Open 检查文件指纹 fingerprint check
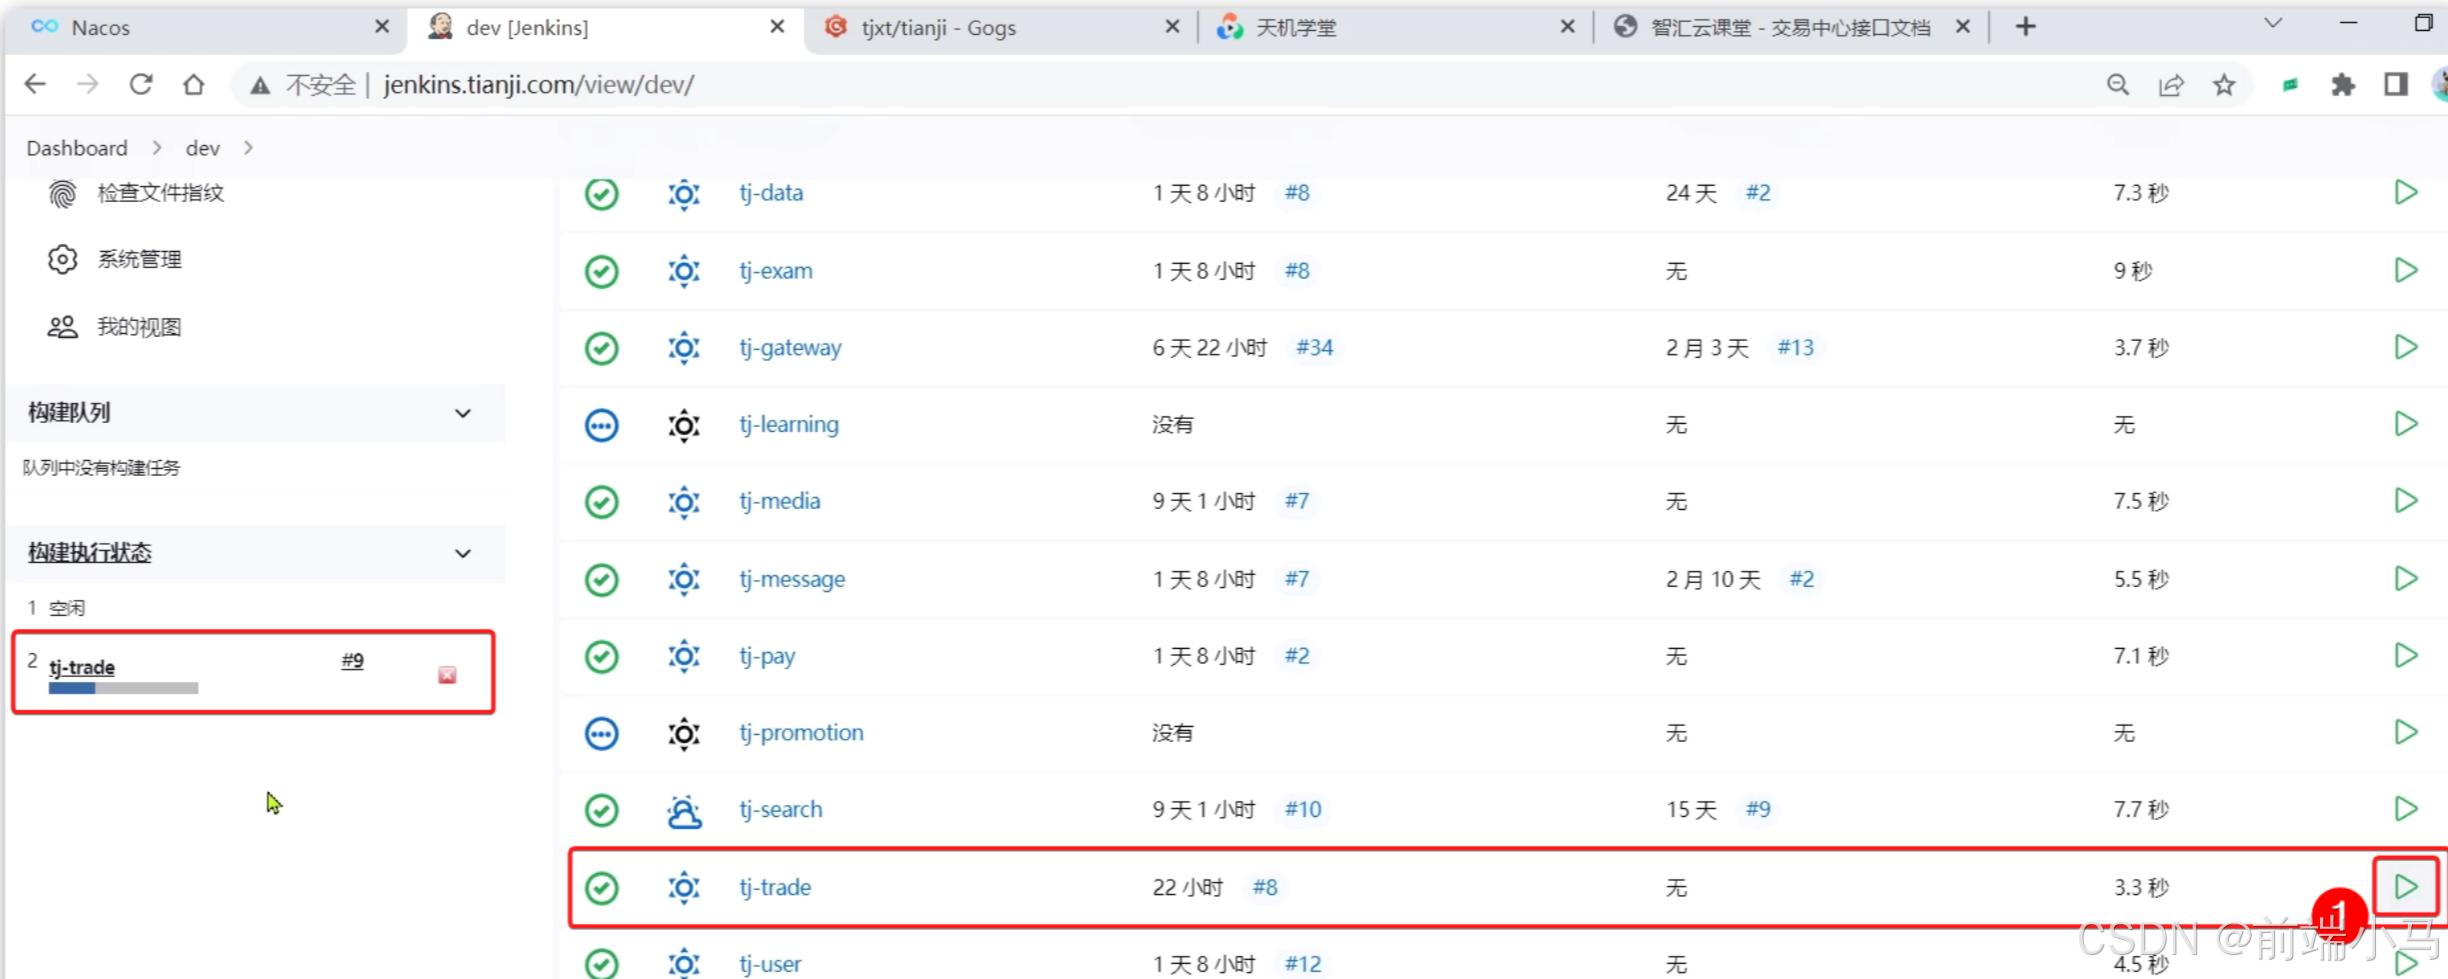This screenshot has height=979, width=2448. pyautogui.click(x=160, y=193)
